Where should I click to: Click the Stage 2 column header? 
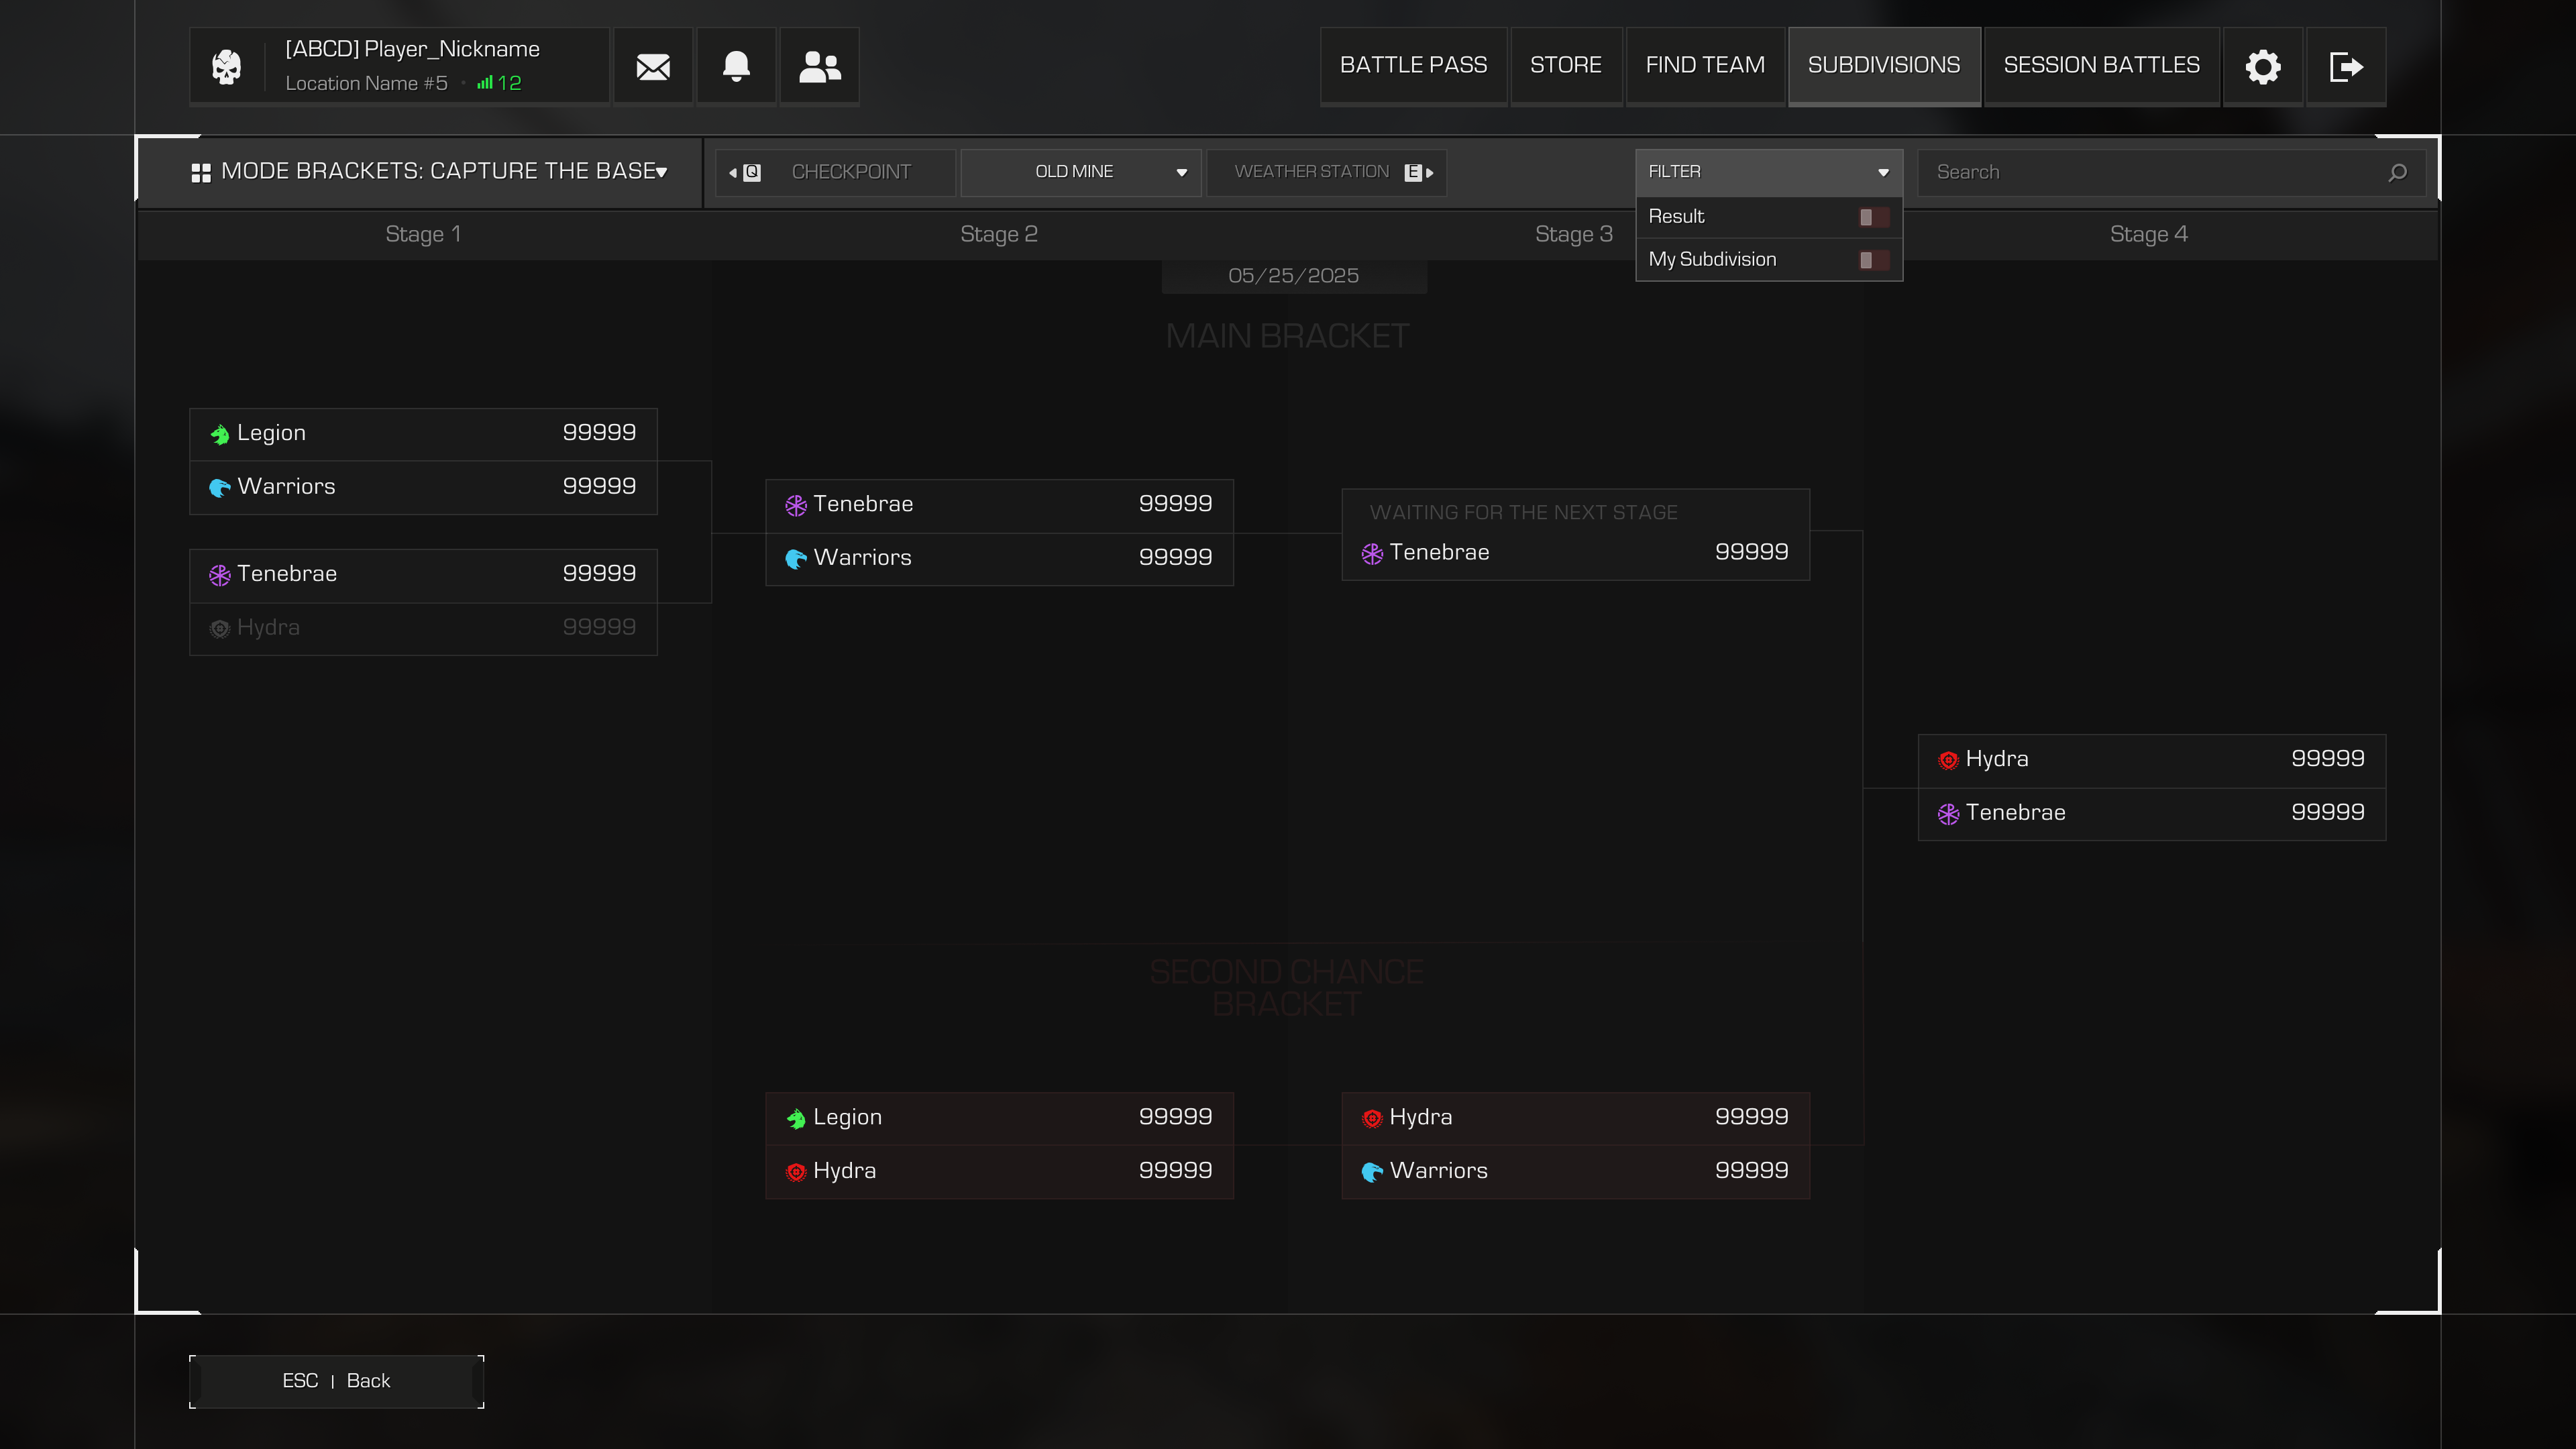coord(999,234)
